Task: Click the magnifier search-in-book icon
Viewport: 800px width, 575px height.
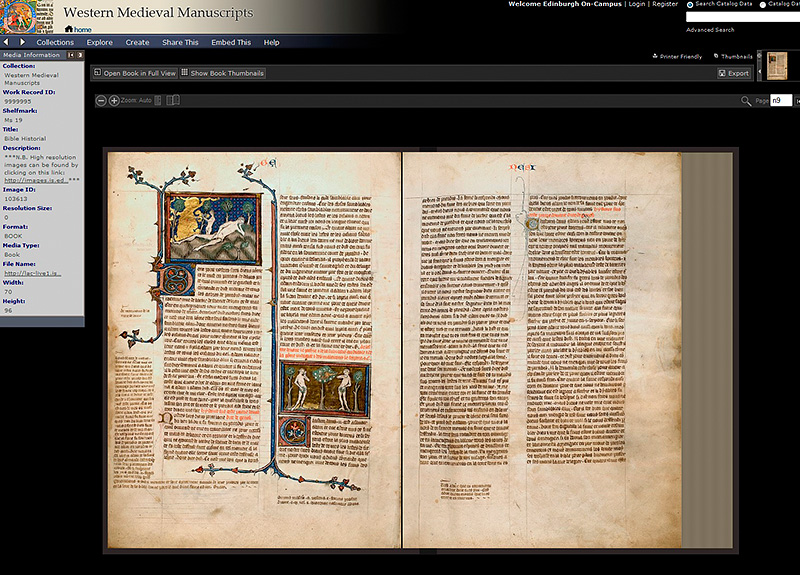Action: click(x=746, y=101)
